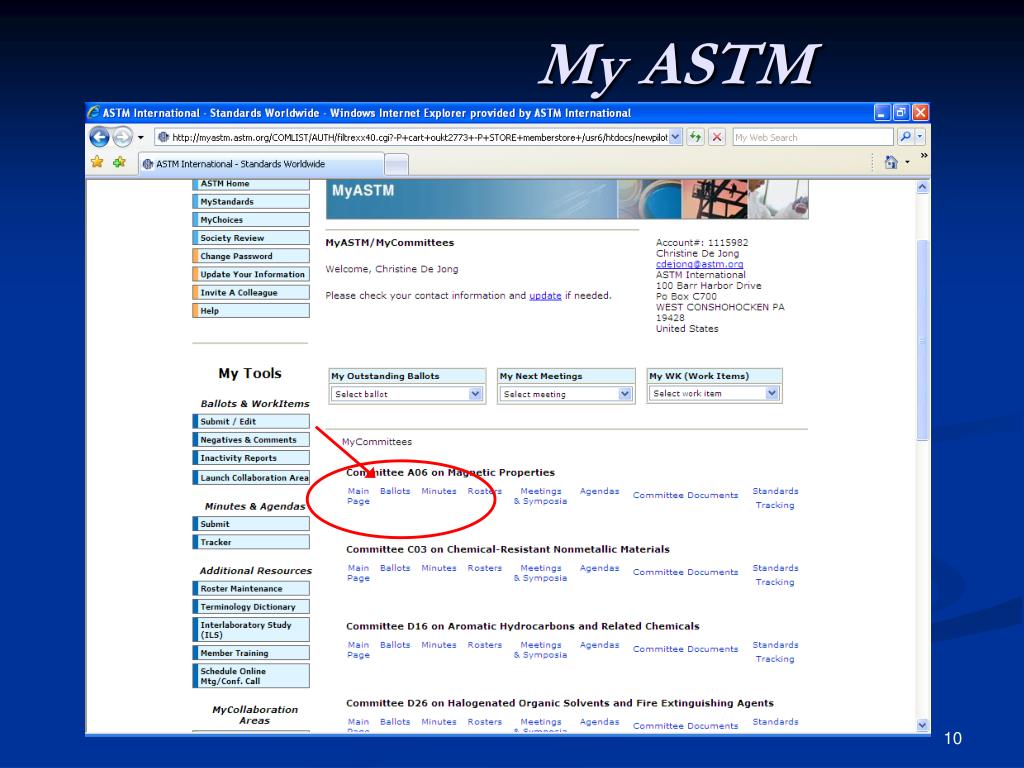Screen dimensions: 1024x768
Task: Expand the address bar URL dropdown
Action: tap(675, 137)
